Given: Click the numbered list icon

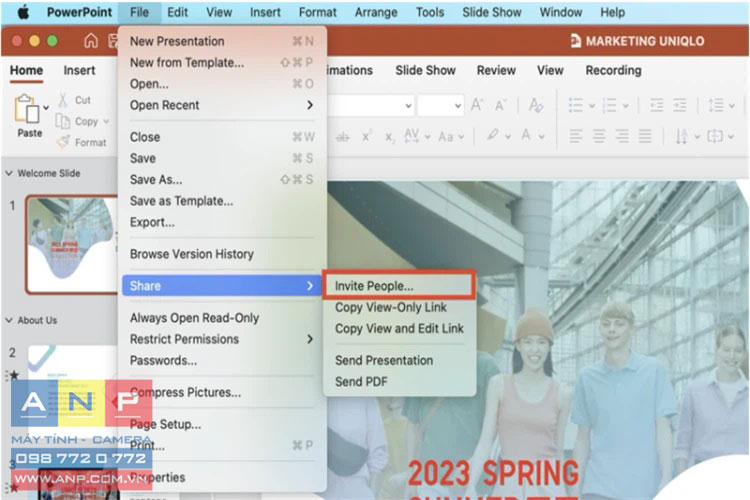Looking at the screenshot, I should 609,105.
